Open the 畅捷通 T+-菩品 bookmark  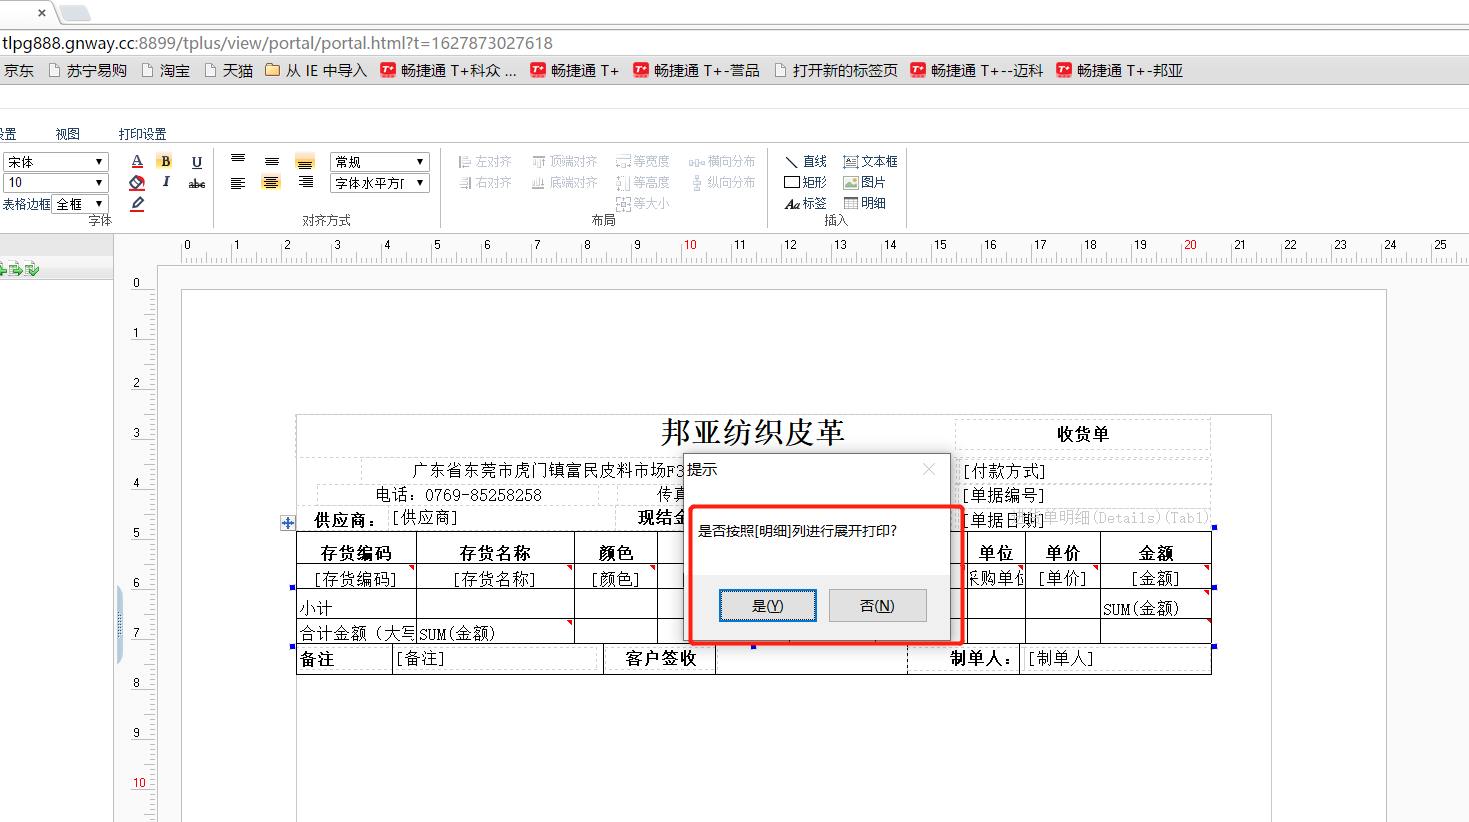click(697, 70)
